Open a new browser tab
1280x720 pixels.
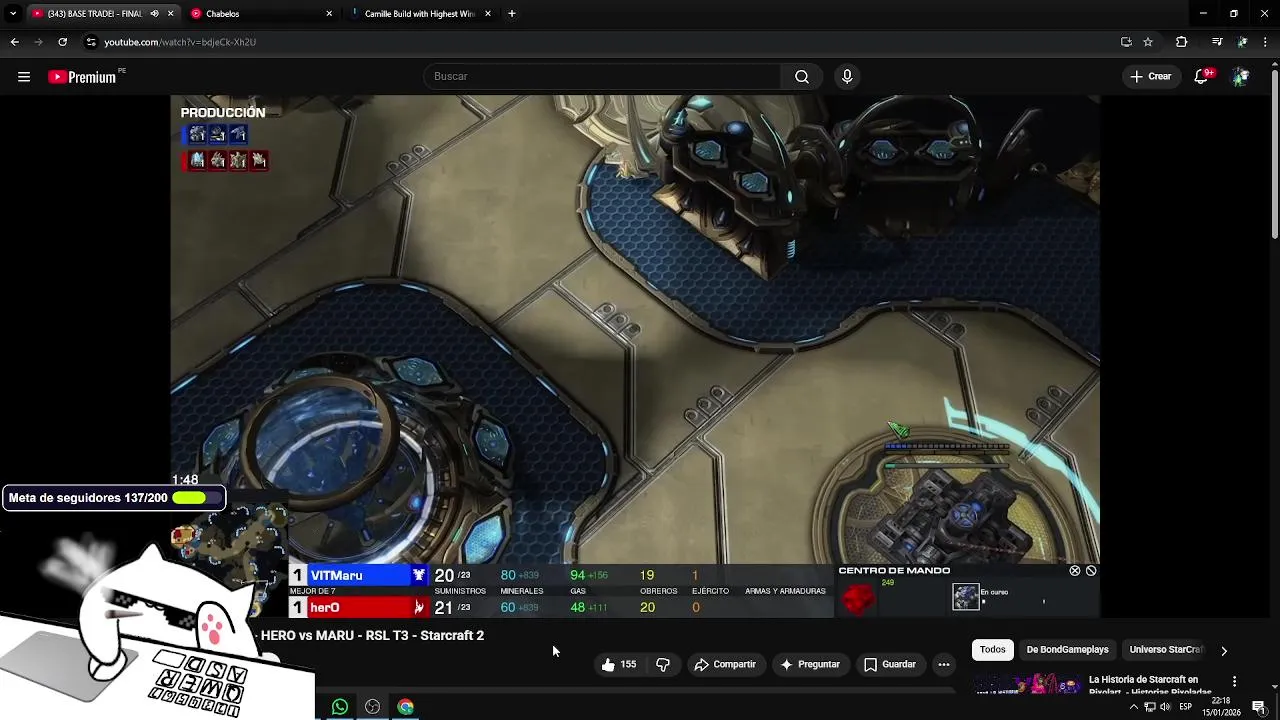tap(512, 14)
